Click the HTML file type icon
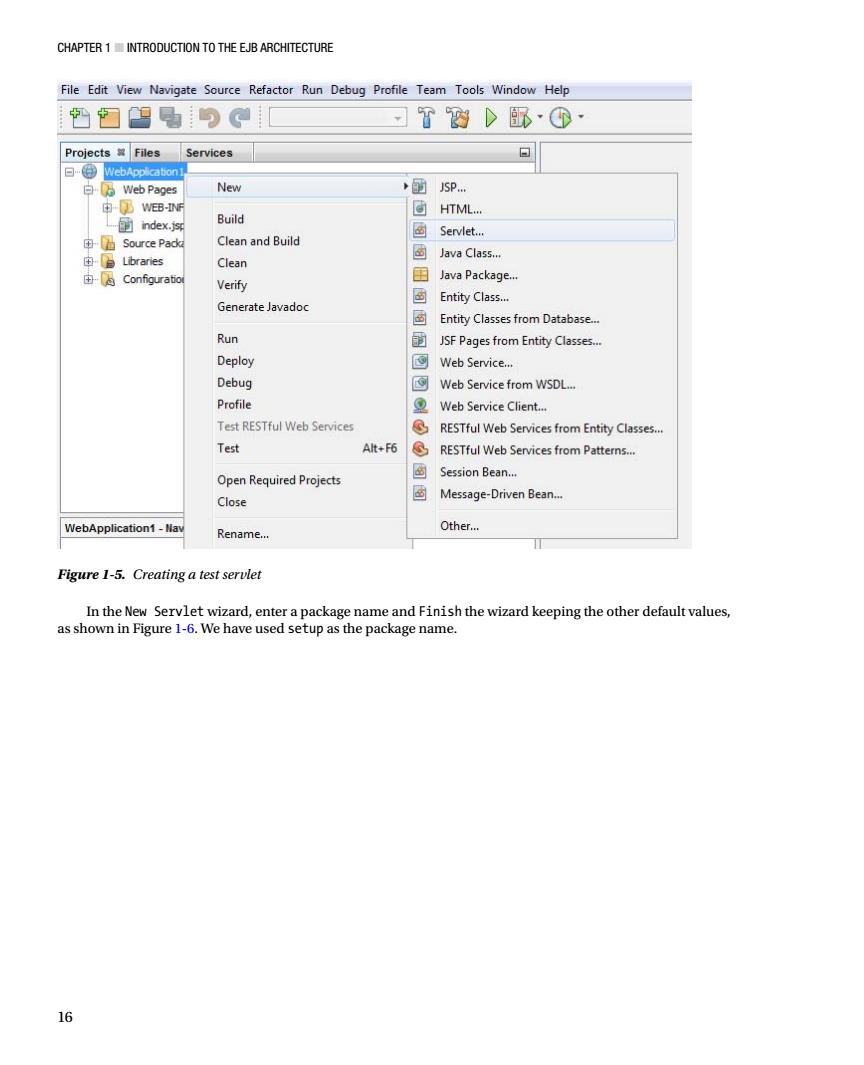This screenshot has width=864, height=1065. click(420, 209)
